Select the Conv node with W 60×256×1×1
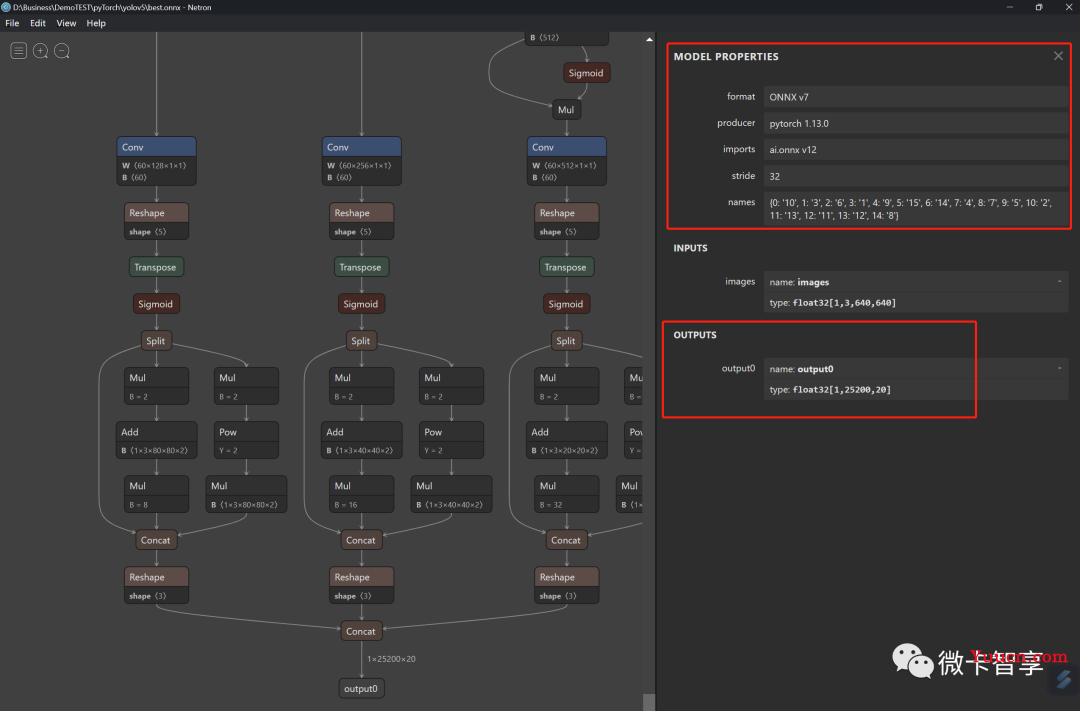This screenshot has height=711, width=1080. click(x=362, y=161)
